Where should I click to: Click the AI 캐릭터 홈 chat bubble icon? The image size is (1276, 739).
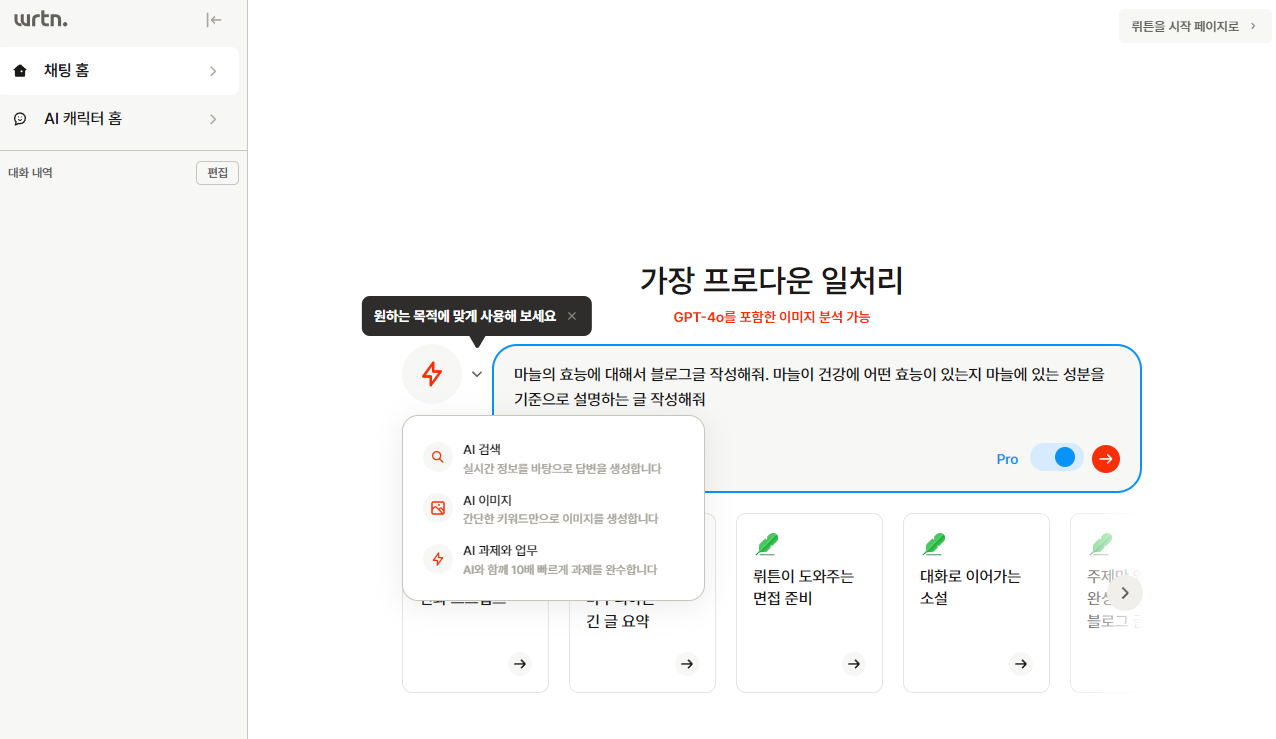point(20,119)
